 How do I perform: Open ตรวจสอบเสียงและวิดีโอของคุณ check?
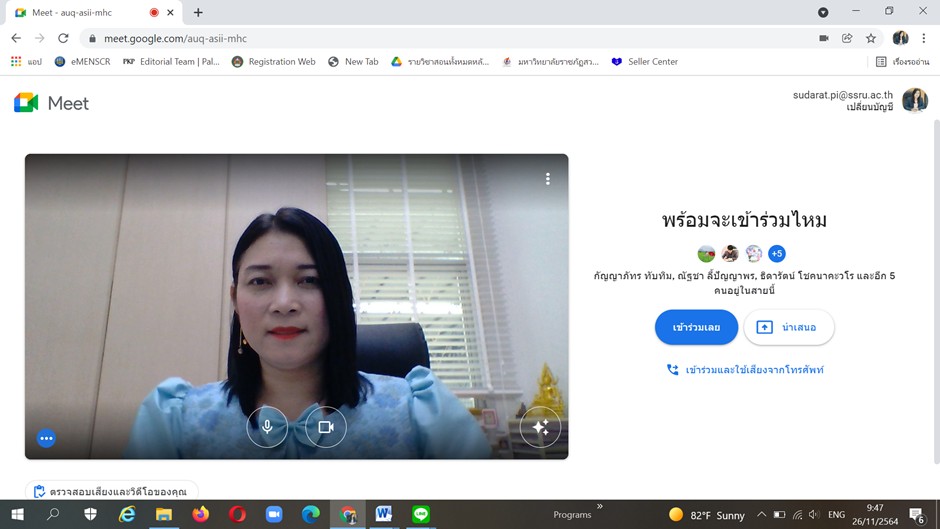[x=111, y=492]
